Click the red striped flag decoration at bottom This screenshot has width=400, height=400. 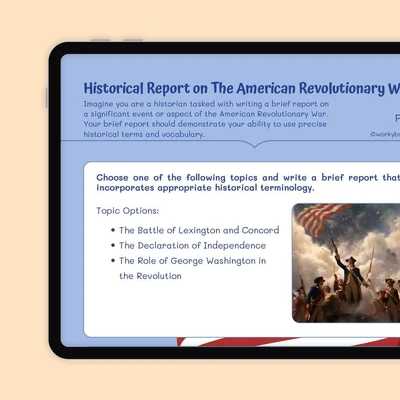click(x=288, y=342)
